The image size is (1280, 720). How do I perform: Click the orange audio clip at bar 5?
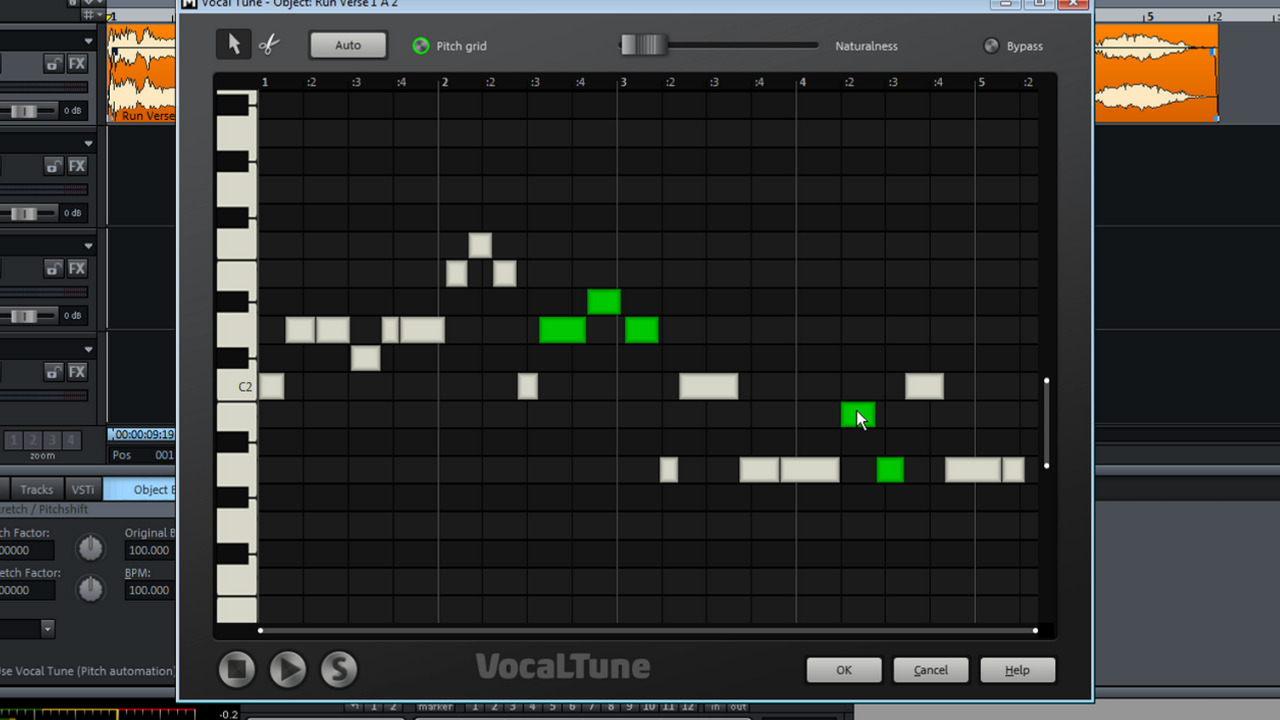pyautogui.click(x=1156, y=73)
